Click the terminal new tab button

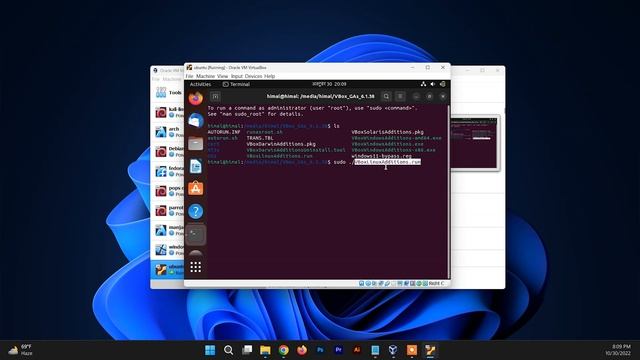[x=216, y=96]
